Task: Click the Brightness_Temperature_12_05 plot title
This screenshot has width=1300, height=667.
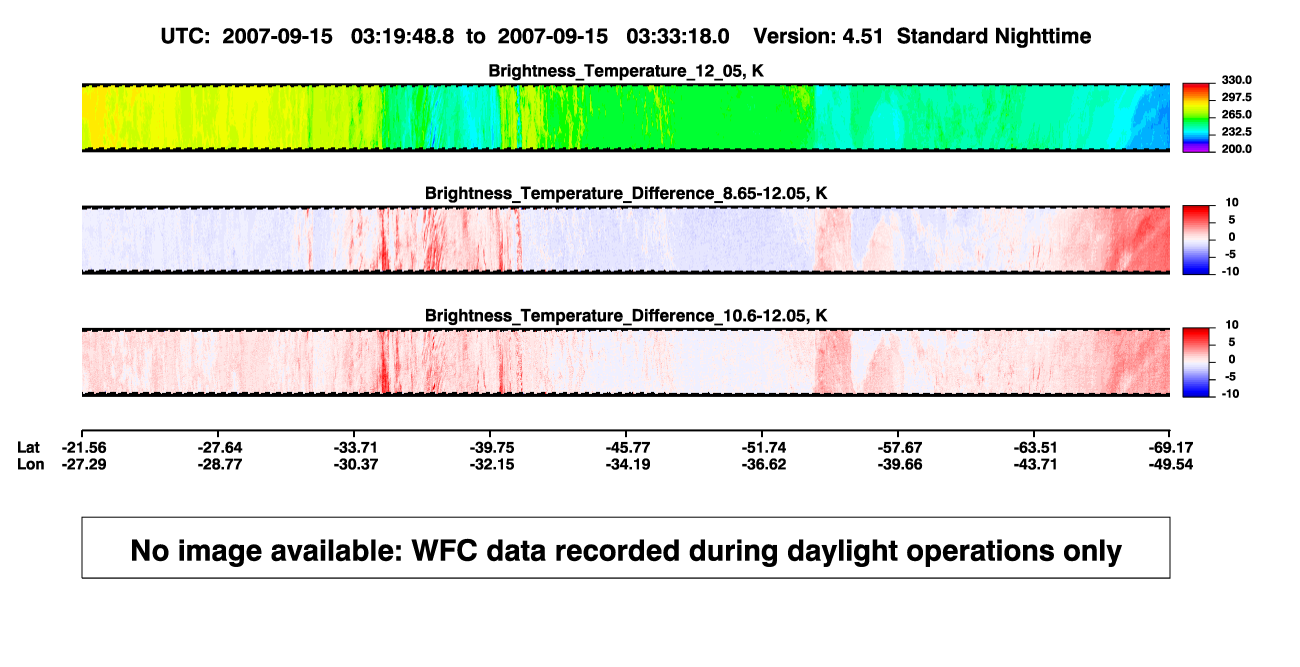Action: (626, 71)
